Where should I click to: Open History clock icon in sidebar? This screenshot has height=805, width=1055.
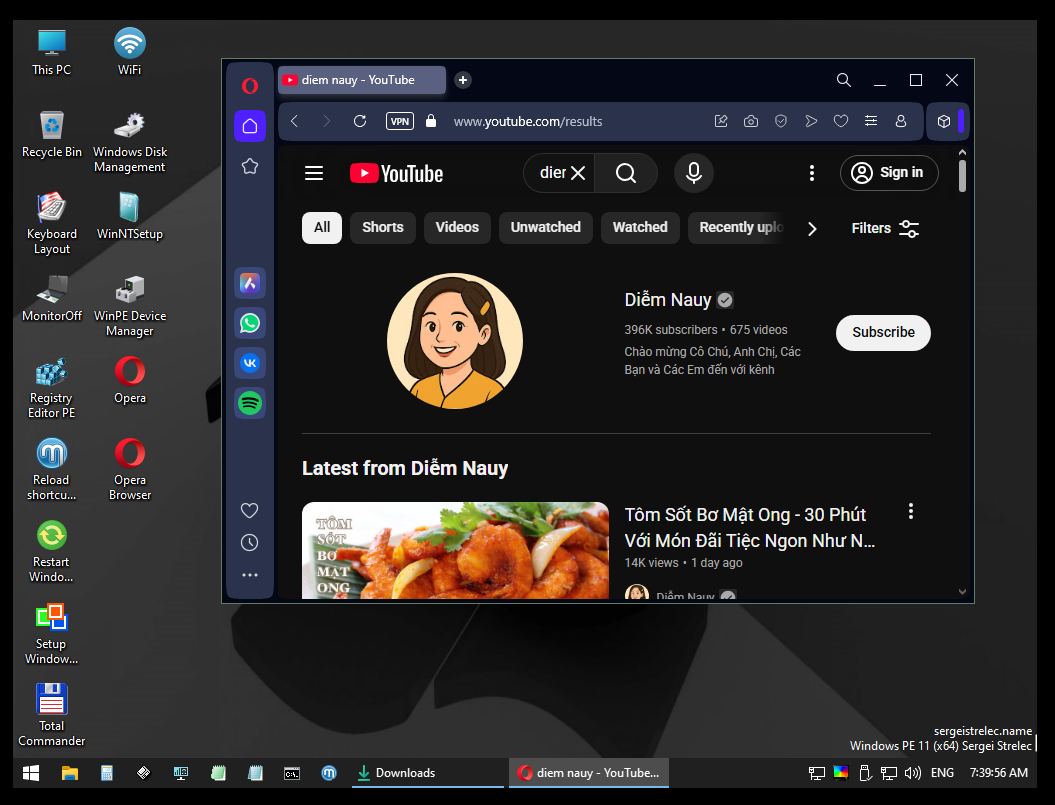(x=250, y=542)
